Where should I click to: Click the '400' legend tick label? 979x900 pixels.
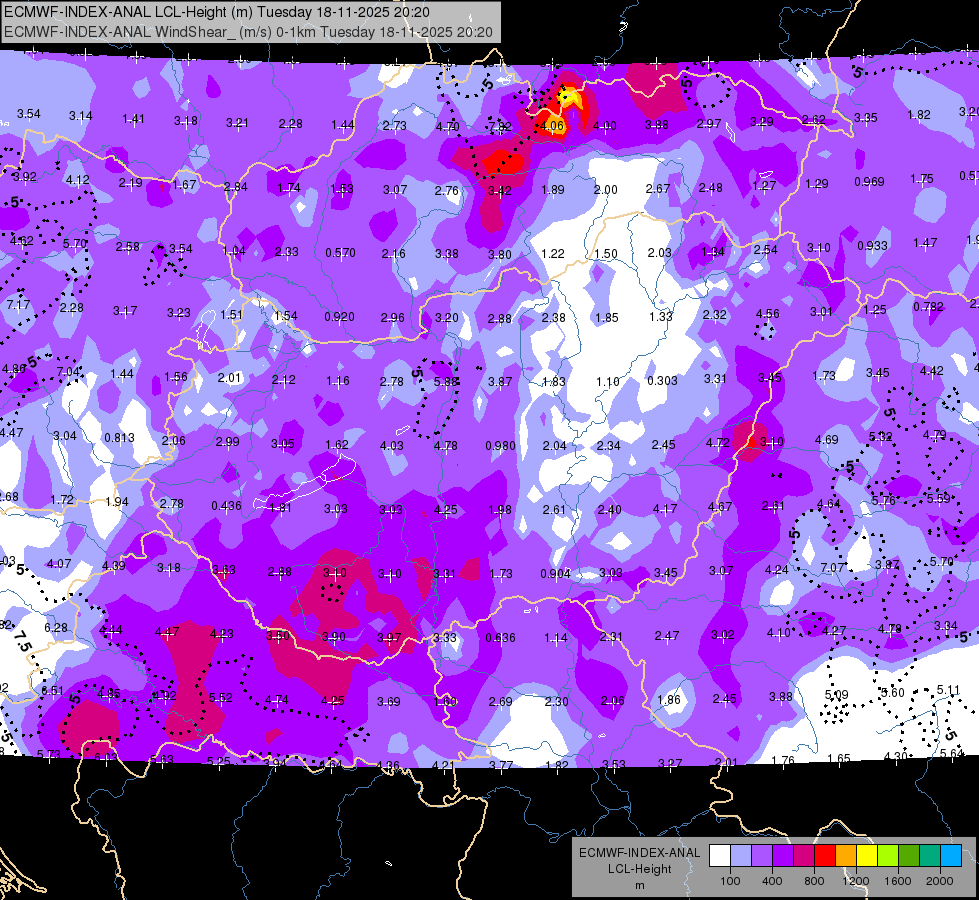(772, 881)
